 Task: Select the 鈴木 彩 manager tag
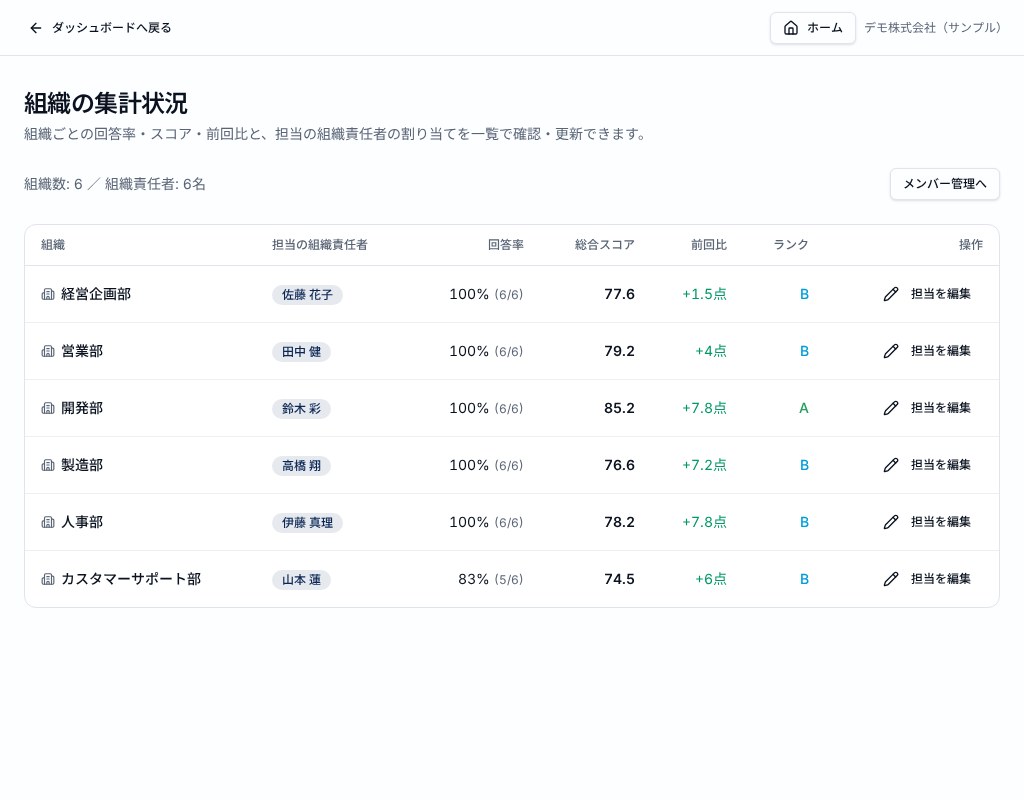pos(301,409)
